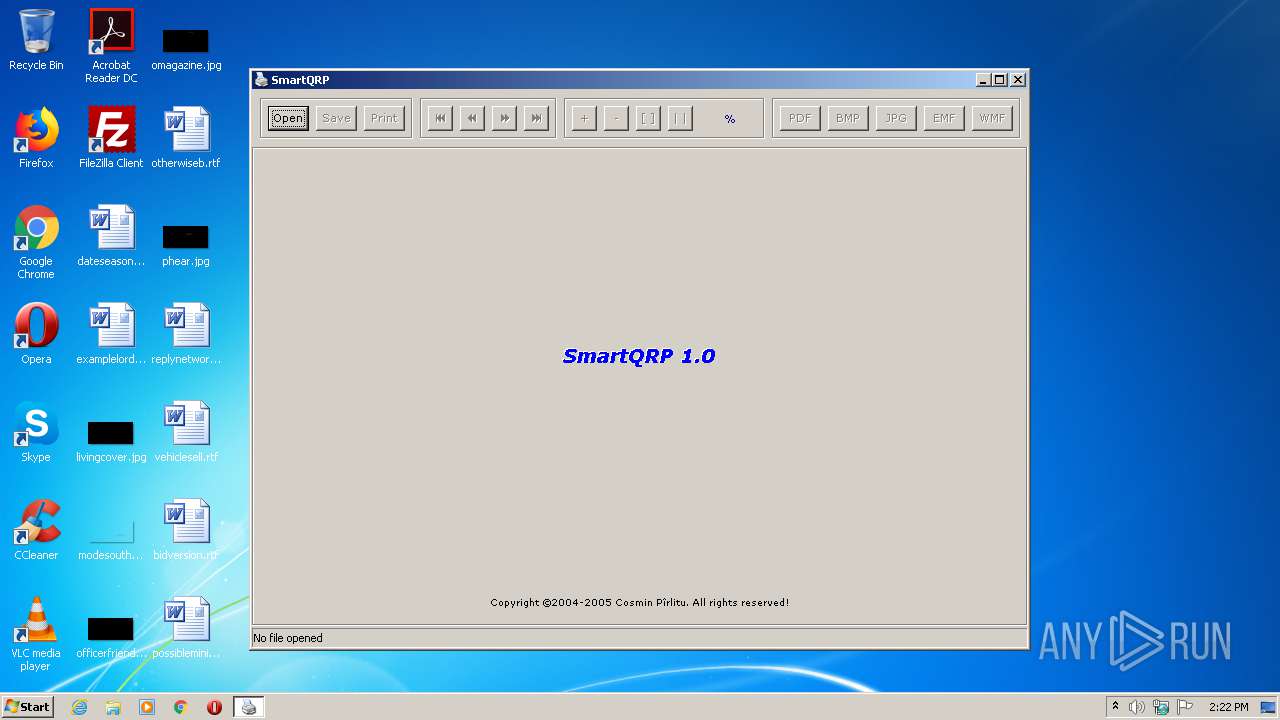This screenshot has width=1280, height=720.
Task: Click the zoom percent field
Action: [729, 119]
